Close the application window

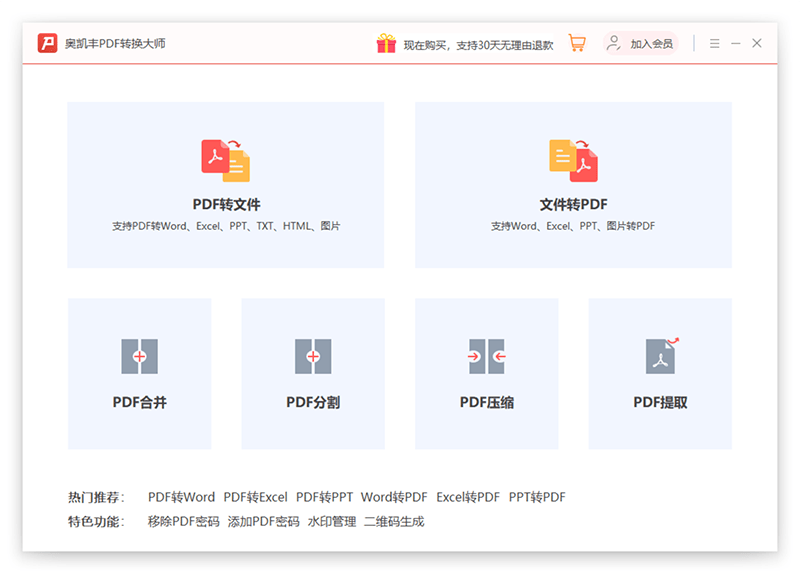pyautogui.click(x=757, y=43)
